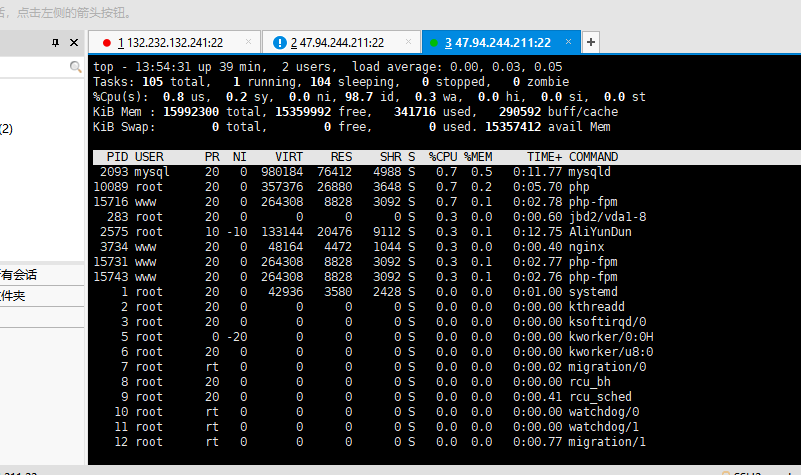Click the rcu_bh command text

click(590, 382)
